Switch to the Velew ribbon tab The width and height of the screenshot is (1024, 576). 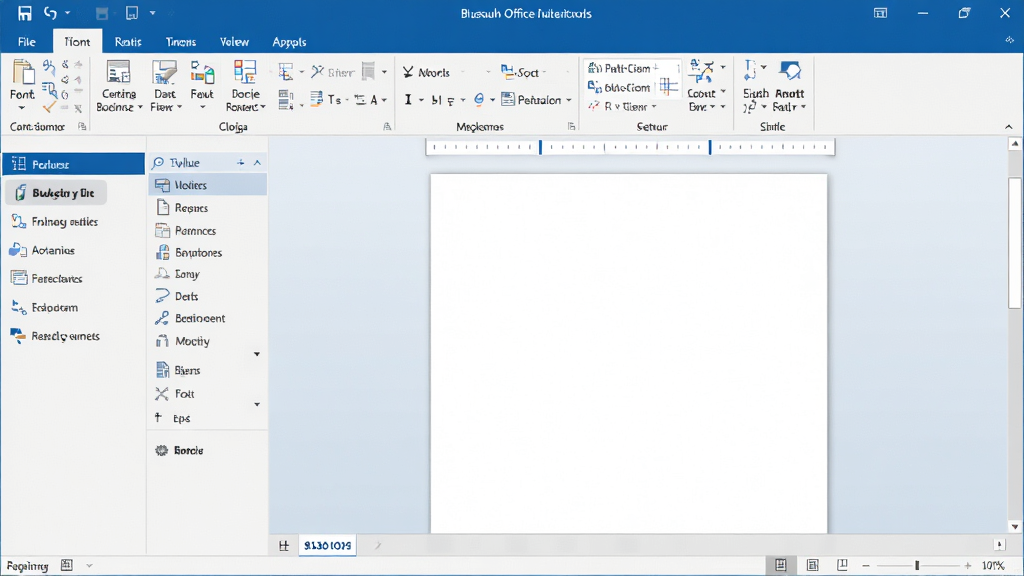tap(234, 42)
